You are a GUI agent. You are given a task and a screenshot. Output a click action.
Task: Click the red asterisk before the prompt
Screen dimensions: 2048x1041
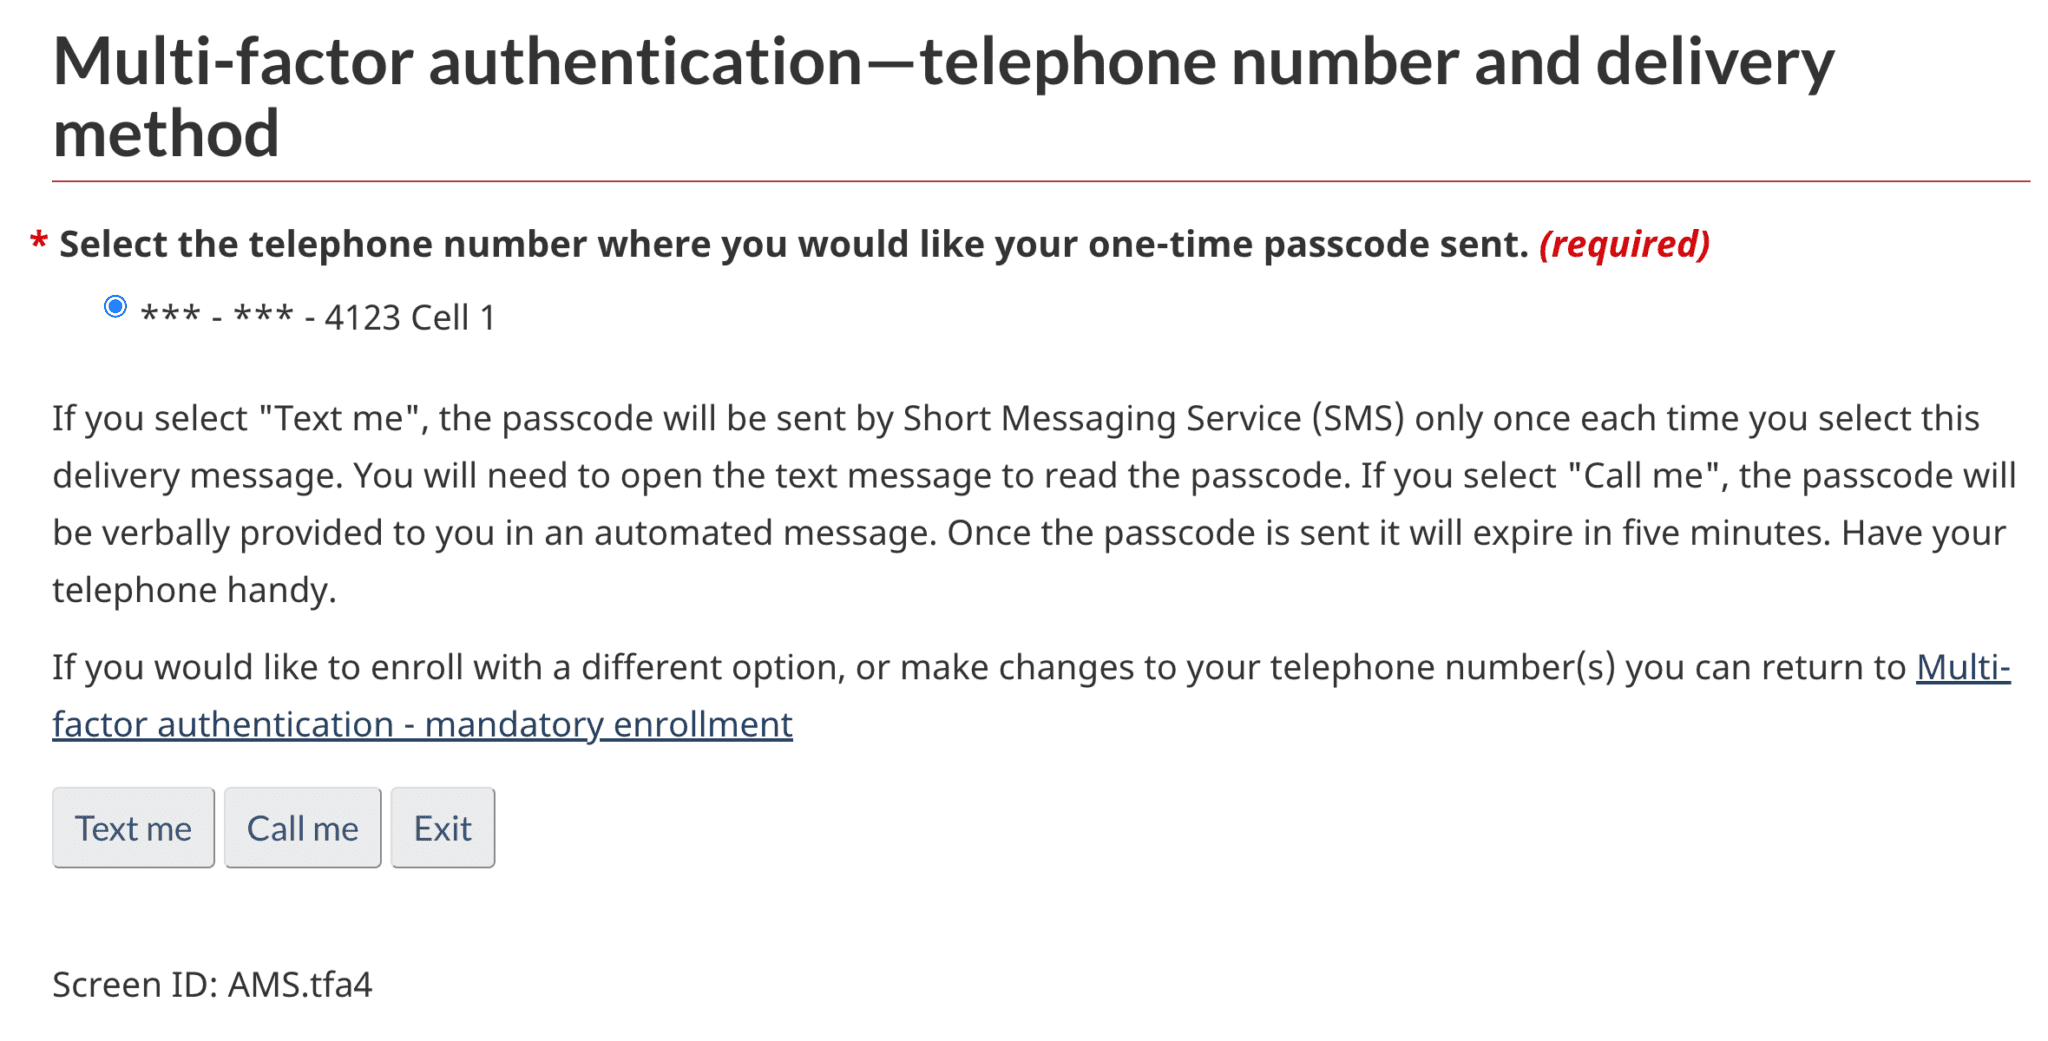click(39, 242)
